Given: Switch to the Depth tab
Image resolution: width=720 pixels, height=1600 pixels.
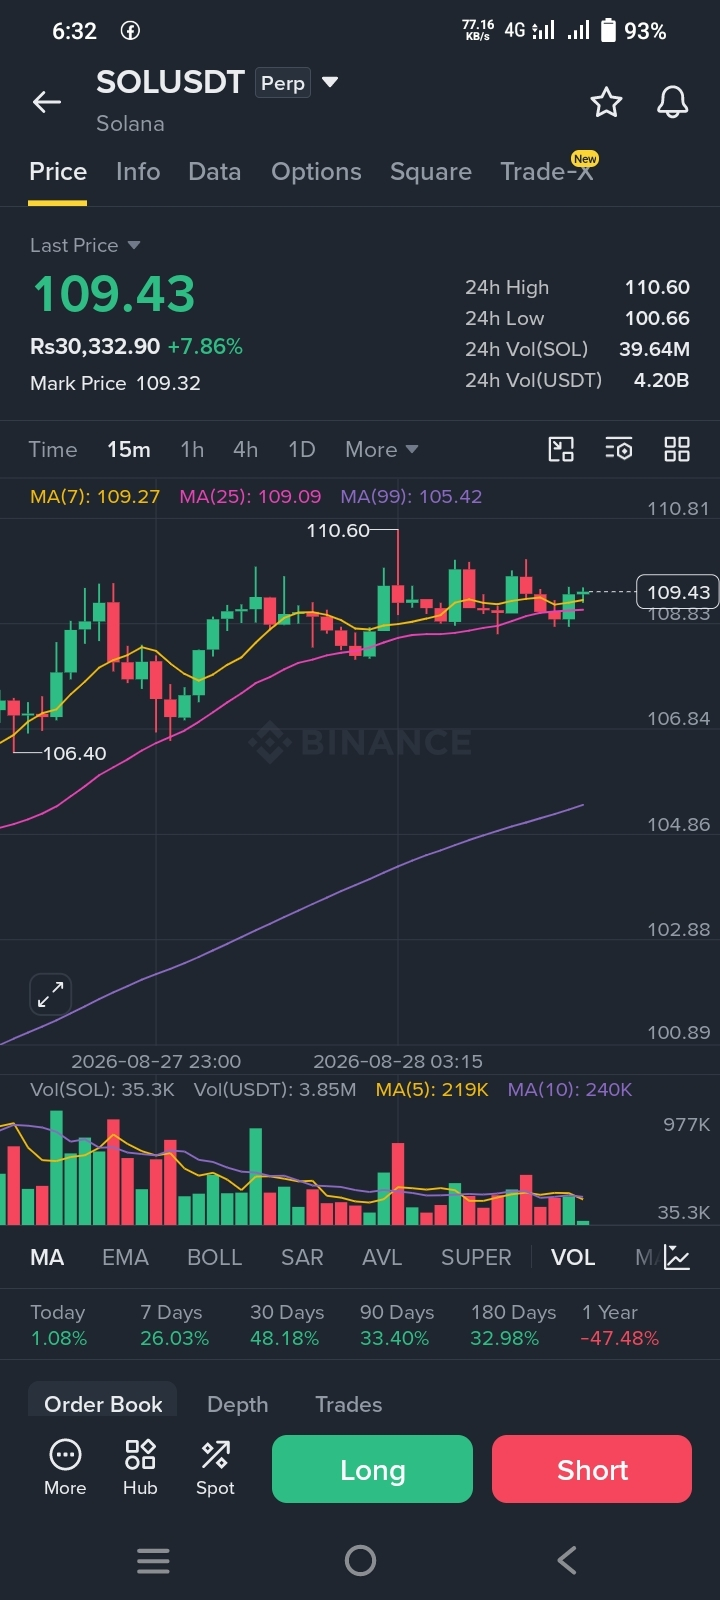Looking at the screenshot, I should click(x=237, y=1404).
